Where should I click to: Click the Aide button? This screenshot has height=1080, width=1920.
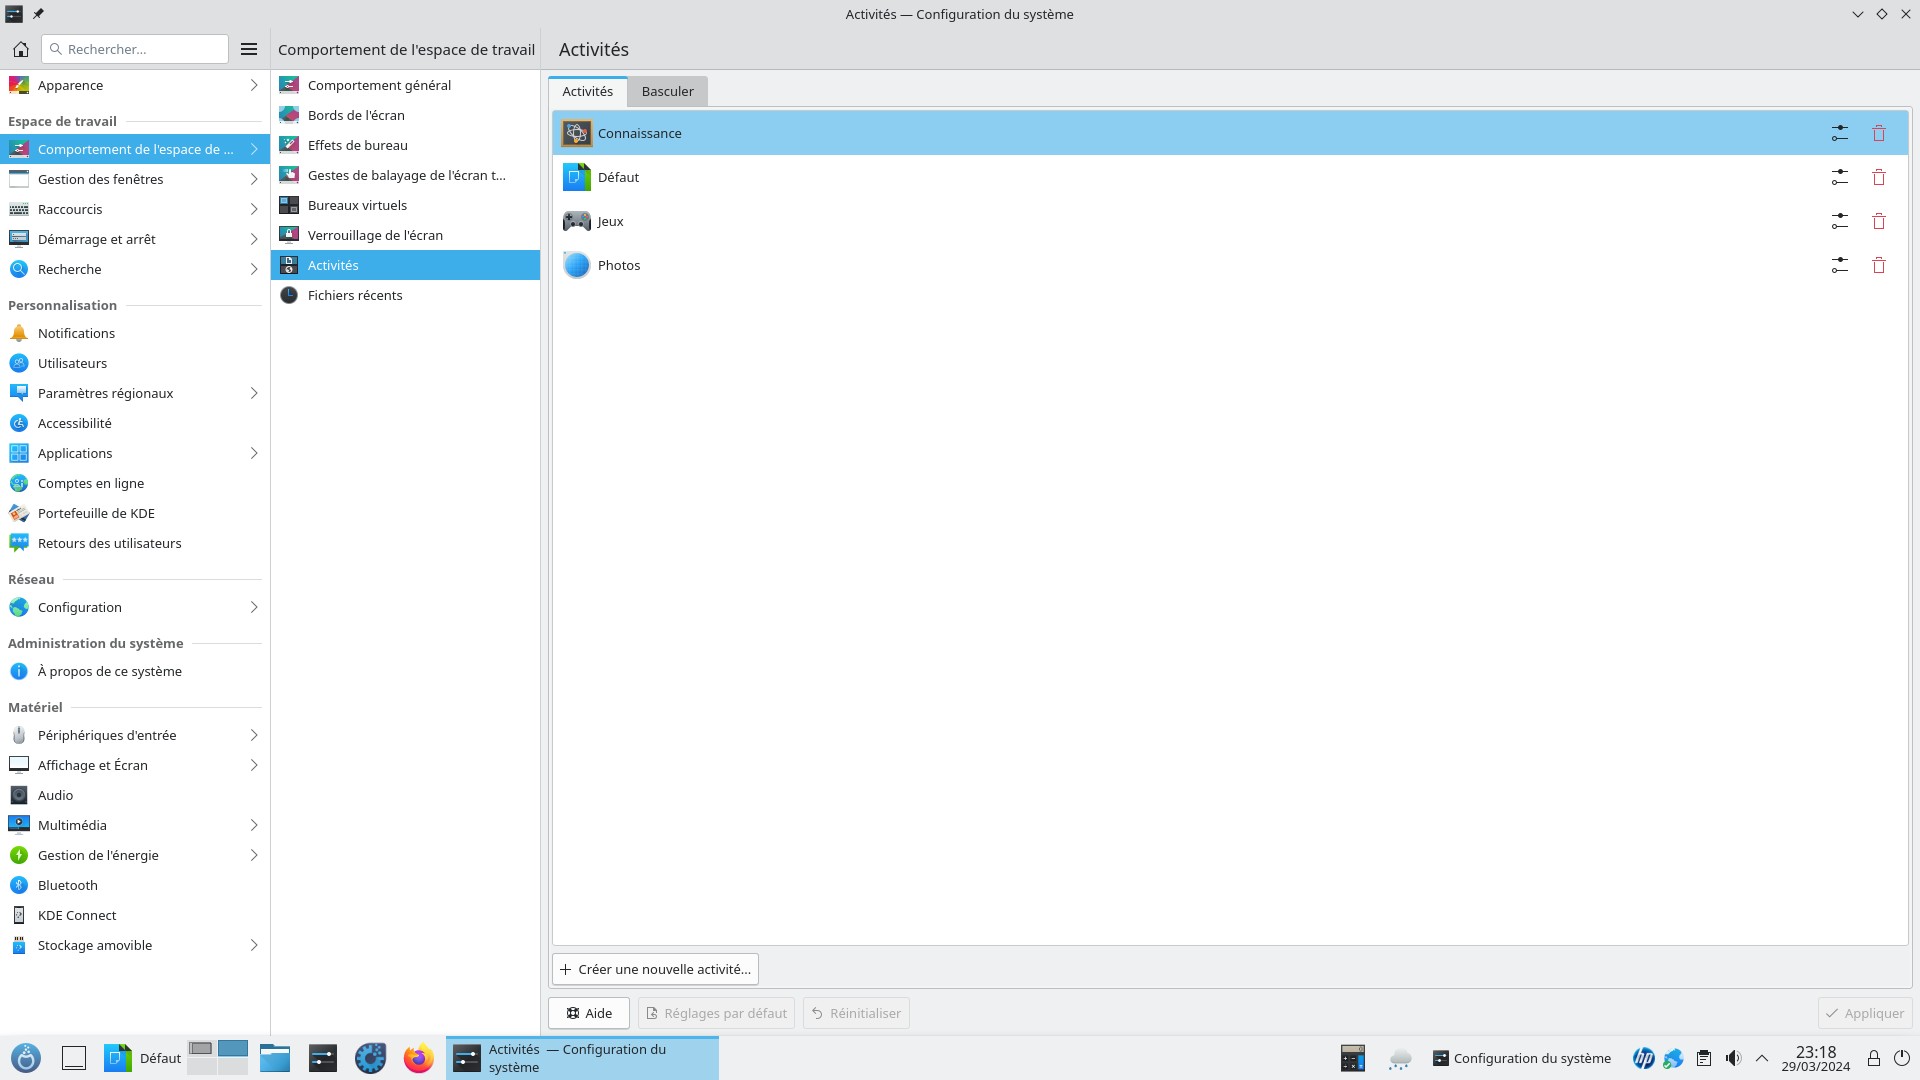pyautogui.click(x=588, y=1013)
